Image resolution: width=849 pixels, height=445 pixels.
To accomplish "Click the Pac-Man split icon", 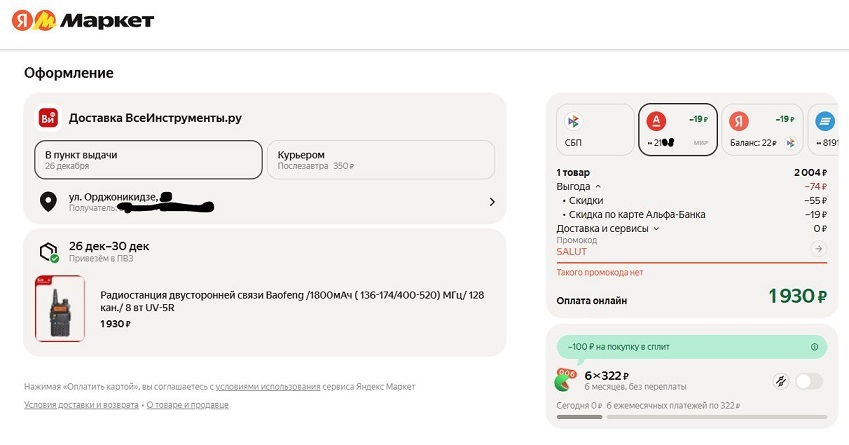I will (567, 380).
